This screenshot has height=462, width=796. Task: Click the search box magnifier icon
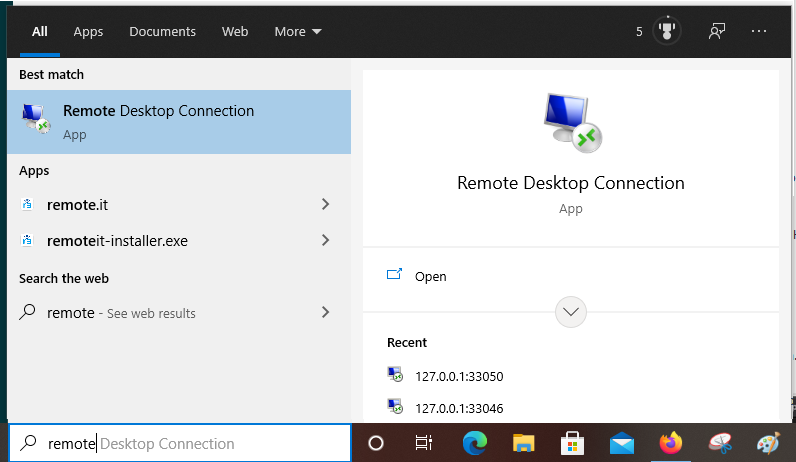(x=28, y=443)
